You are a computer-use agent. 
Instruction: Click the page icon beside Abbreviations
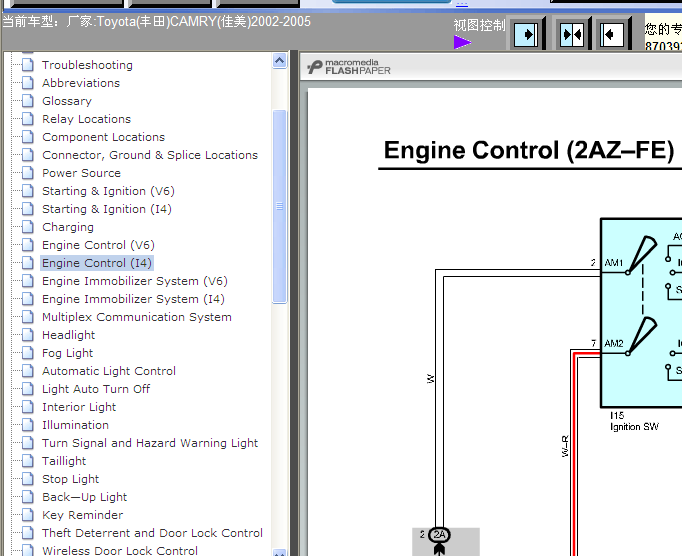click(28, 83)
